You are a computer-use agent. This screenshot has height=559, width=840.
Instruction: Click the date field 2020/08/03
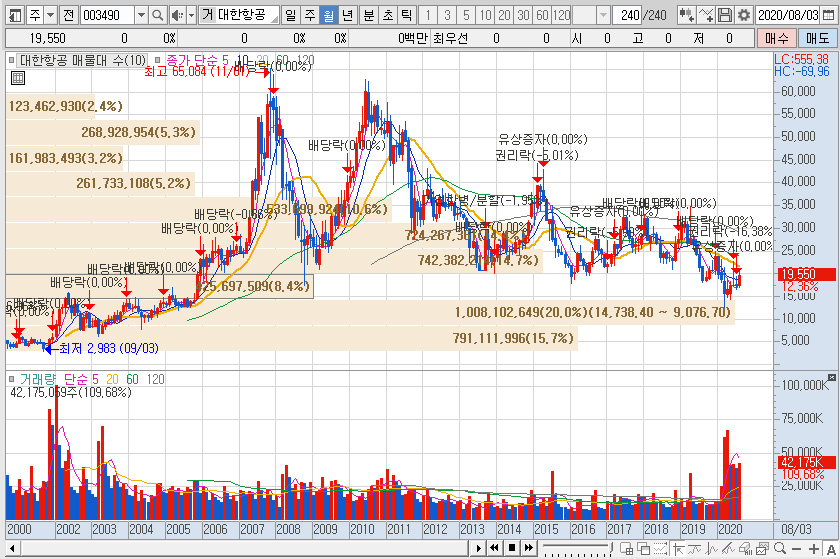788,15
